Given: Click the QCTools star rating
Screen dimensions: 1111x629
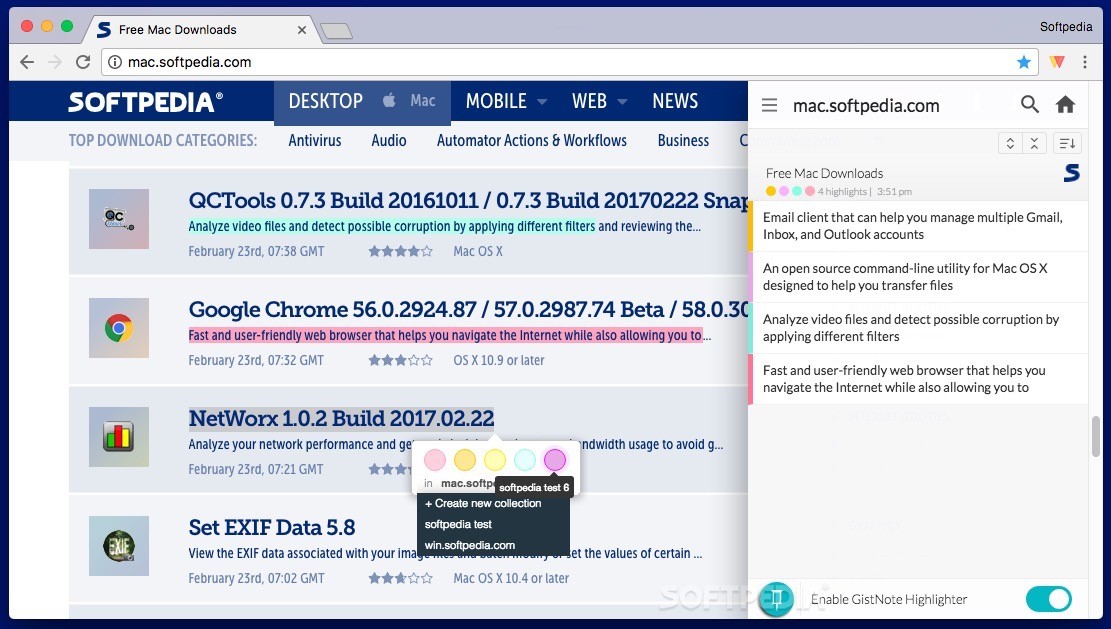Looking at the screenshot, I should click(400, 251).
